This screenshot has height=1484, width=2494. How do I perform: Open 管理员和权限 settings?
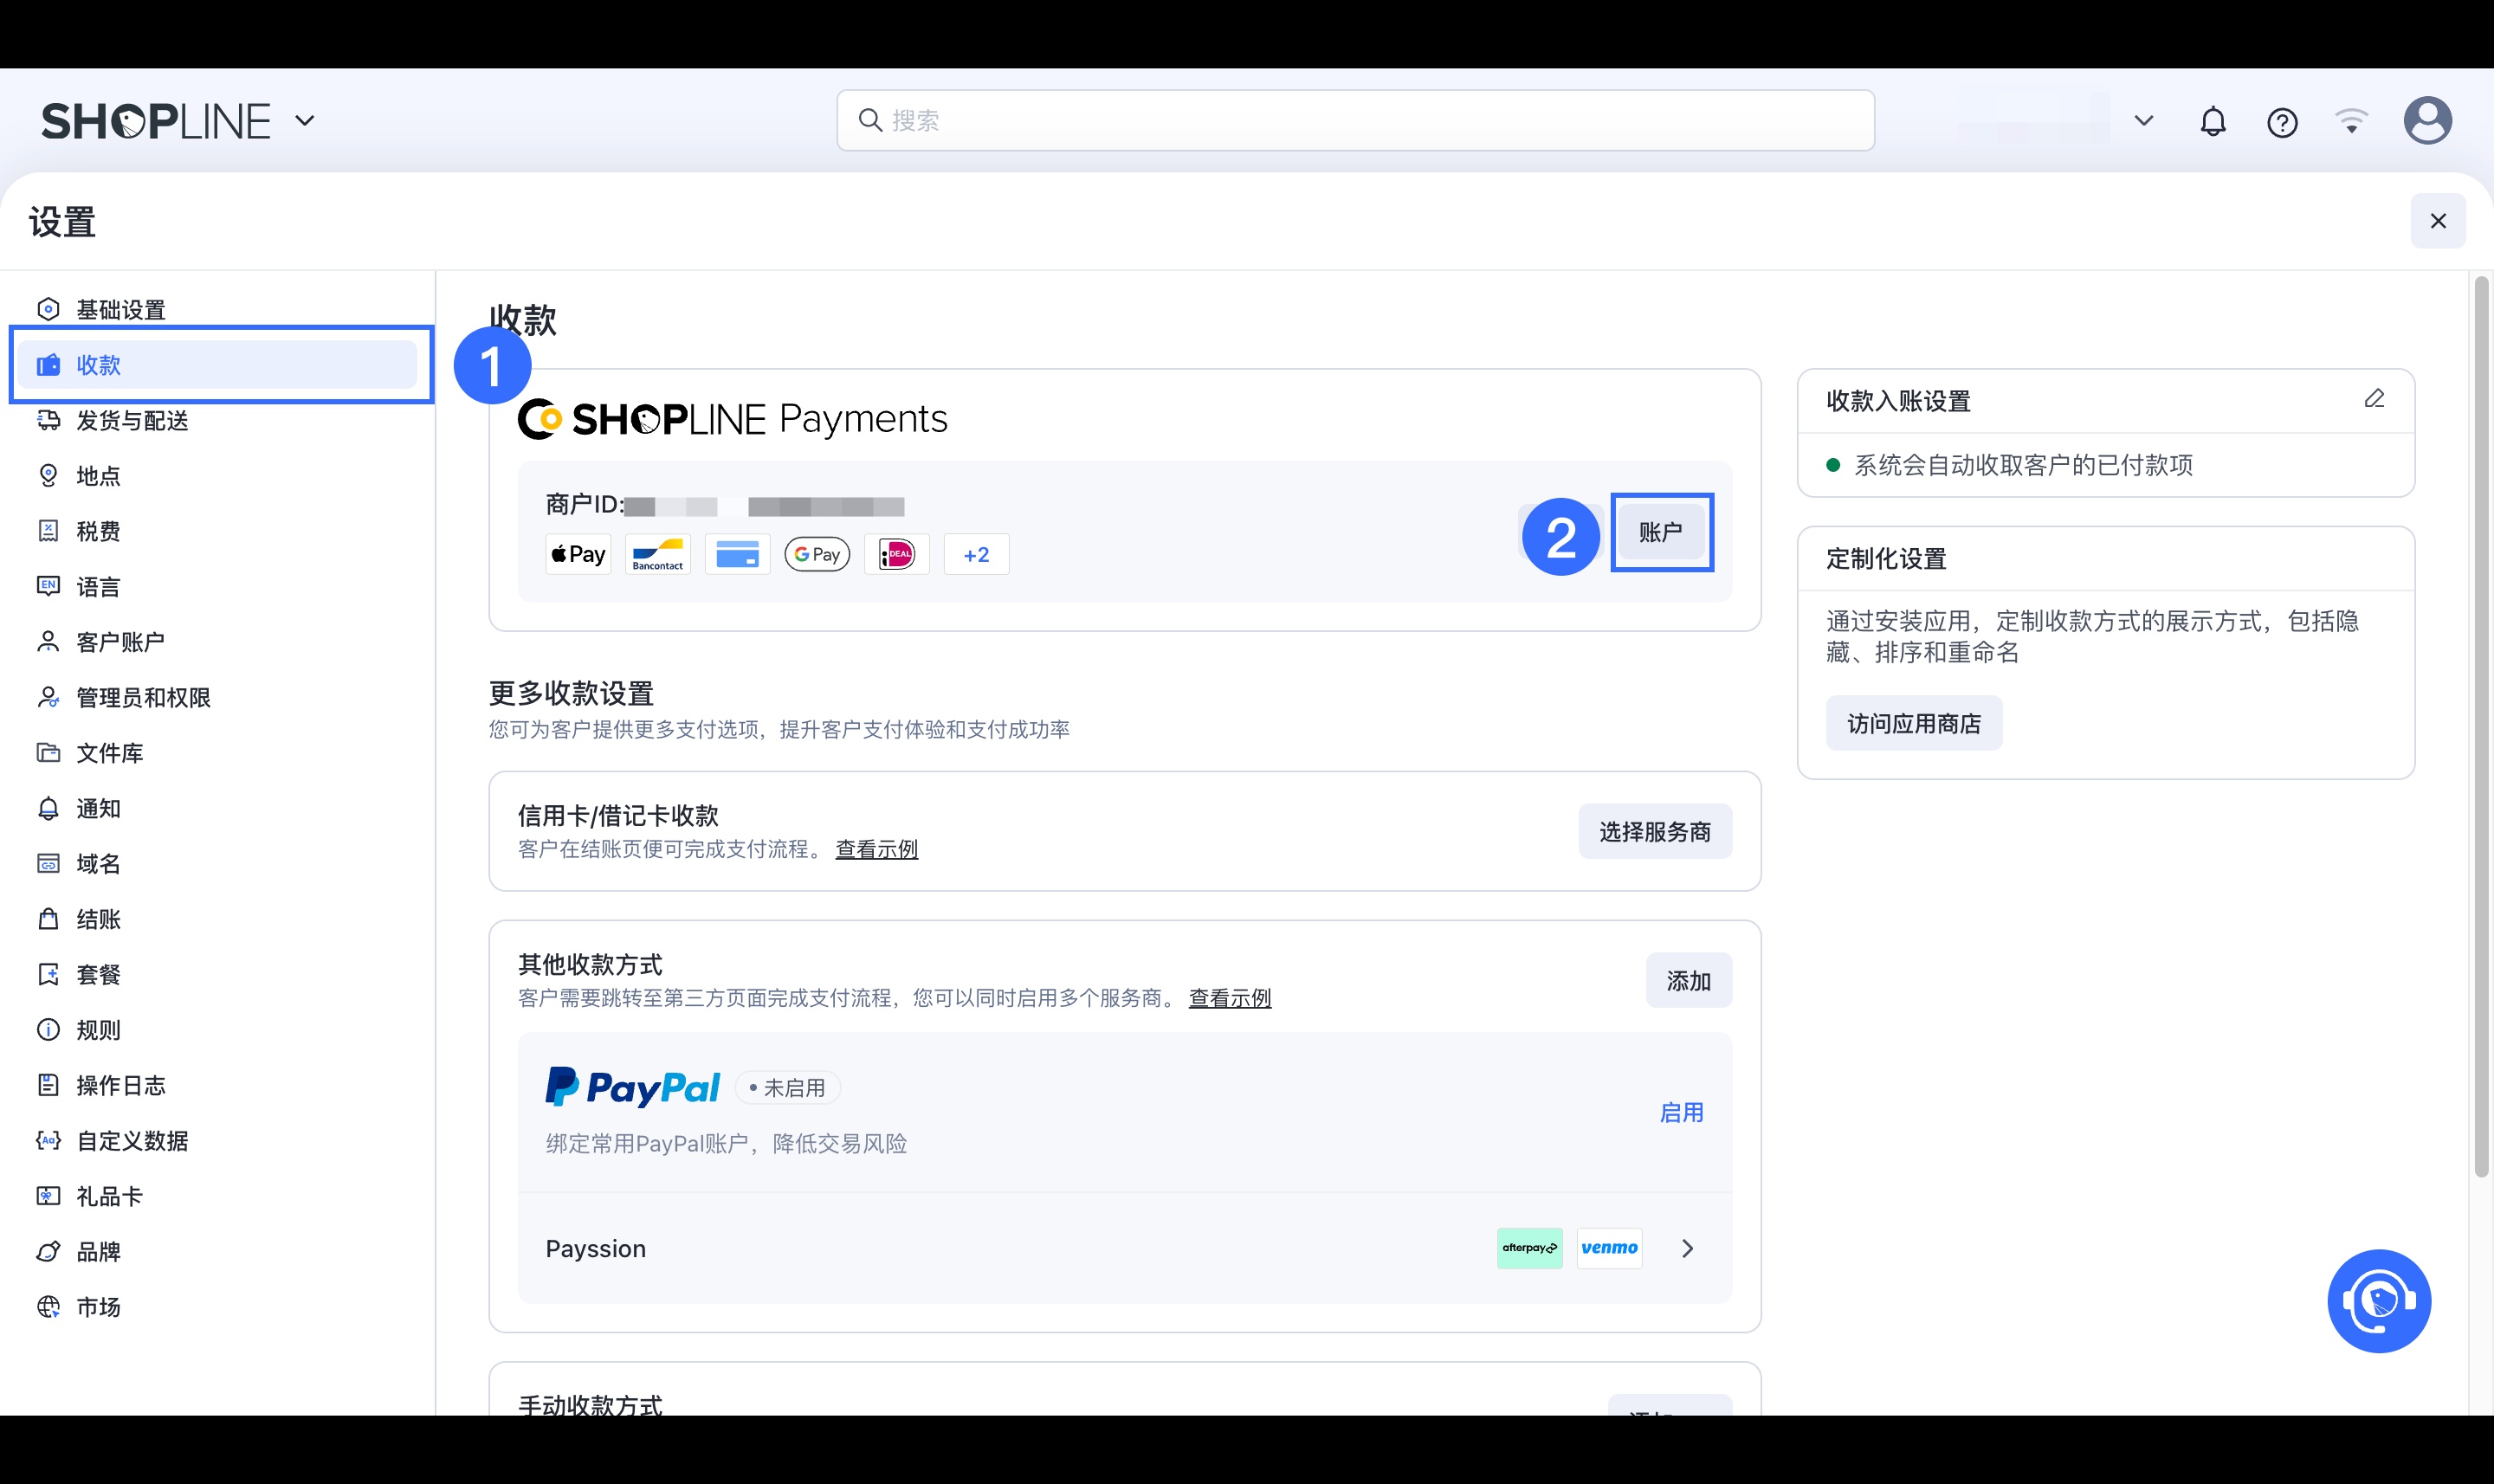218,697
